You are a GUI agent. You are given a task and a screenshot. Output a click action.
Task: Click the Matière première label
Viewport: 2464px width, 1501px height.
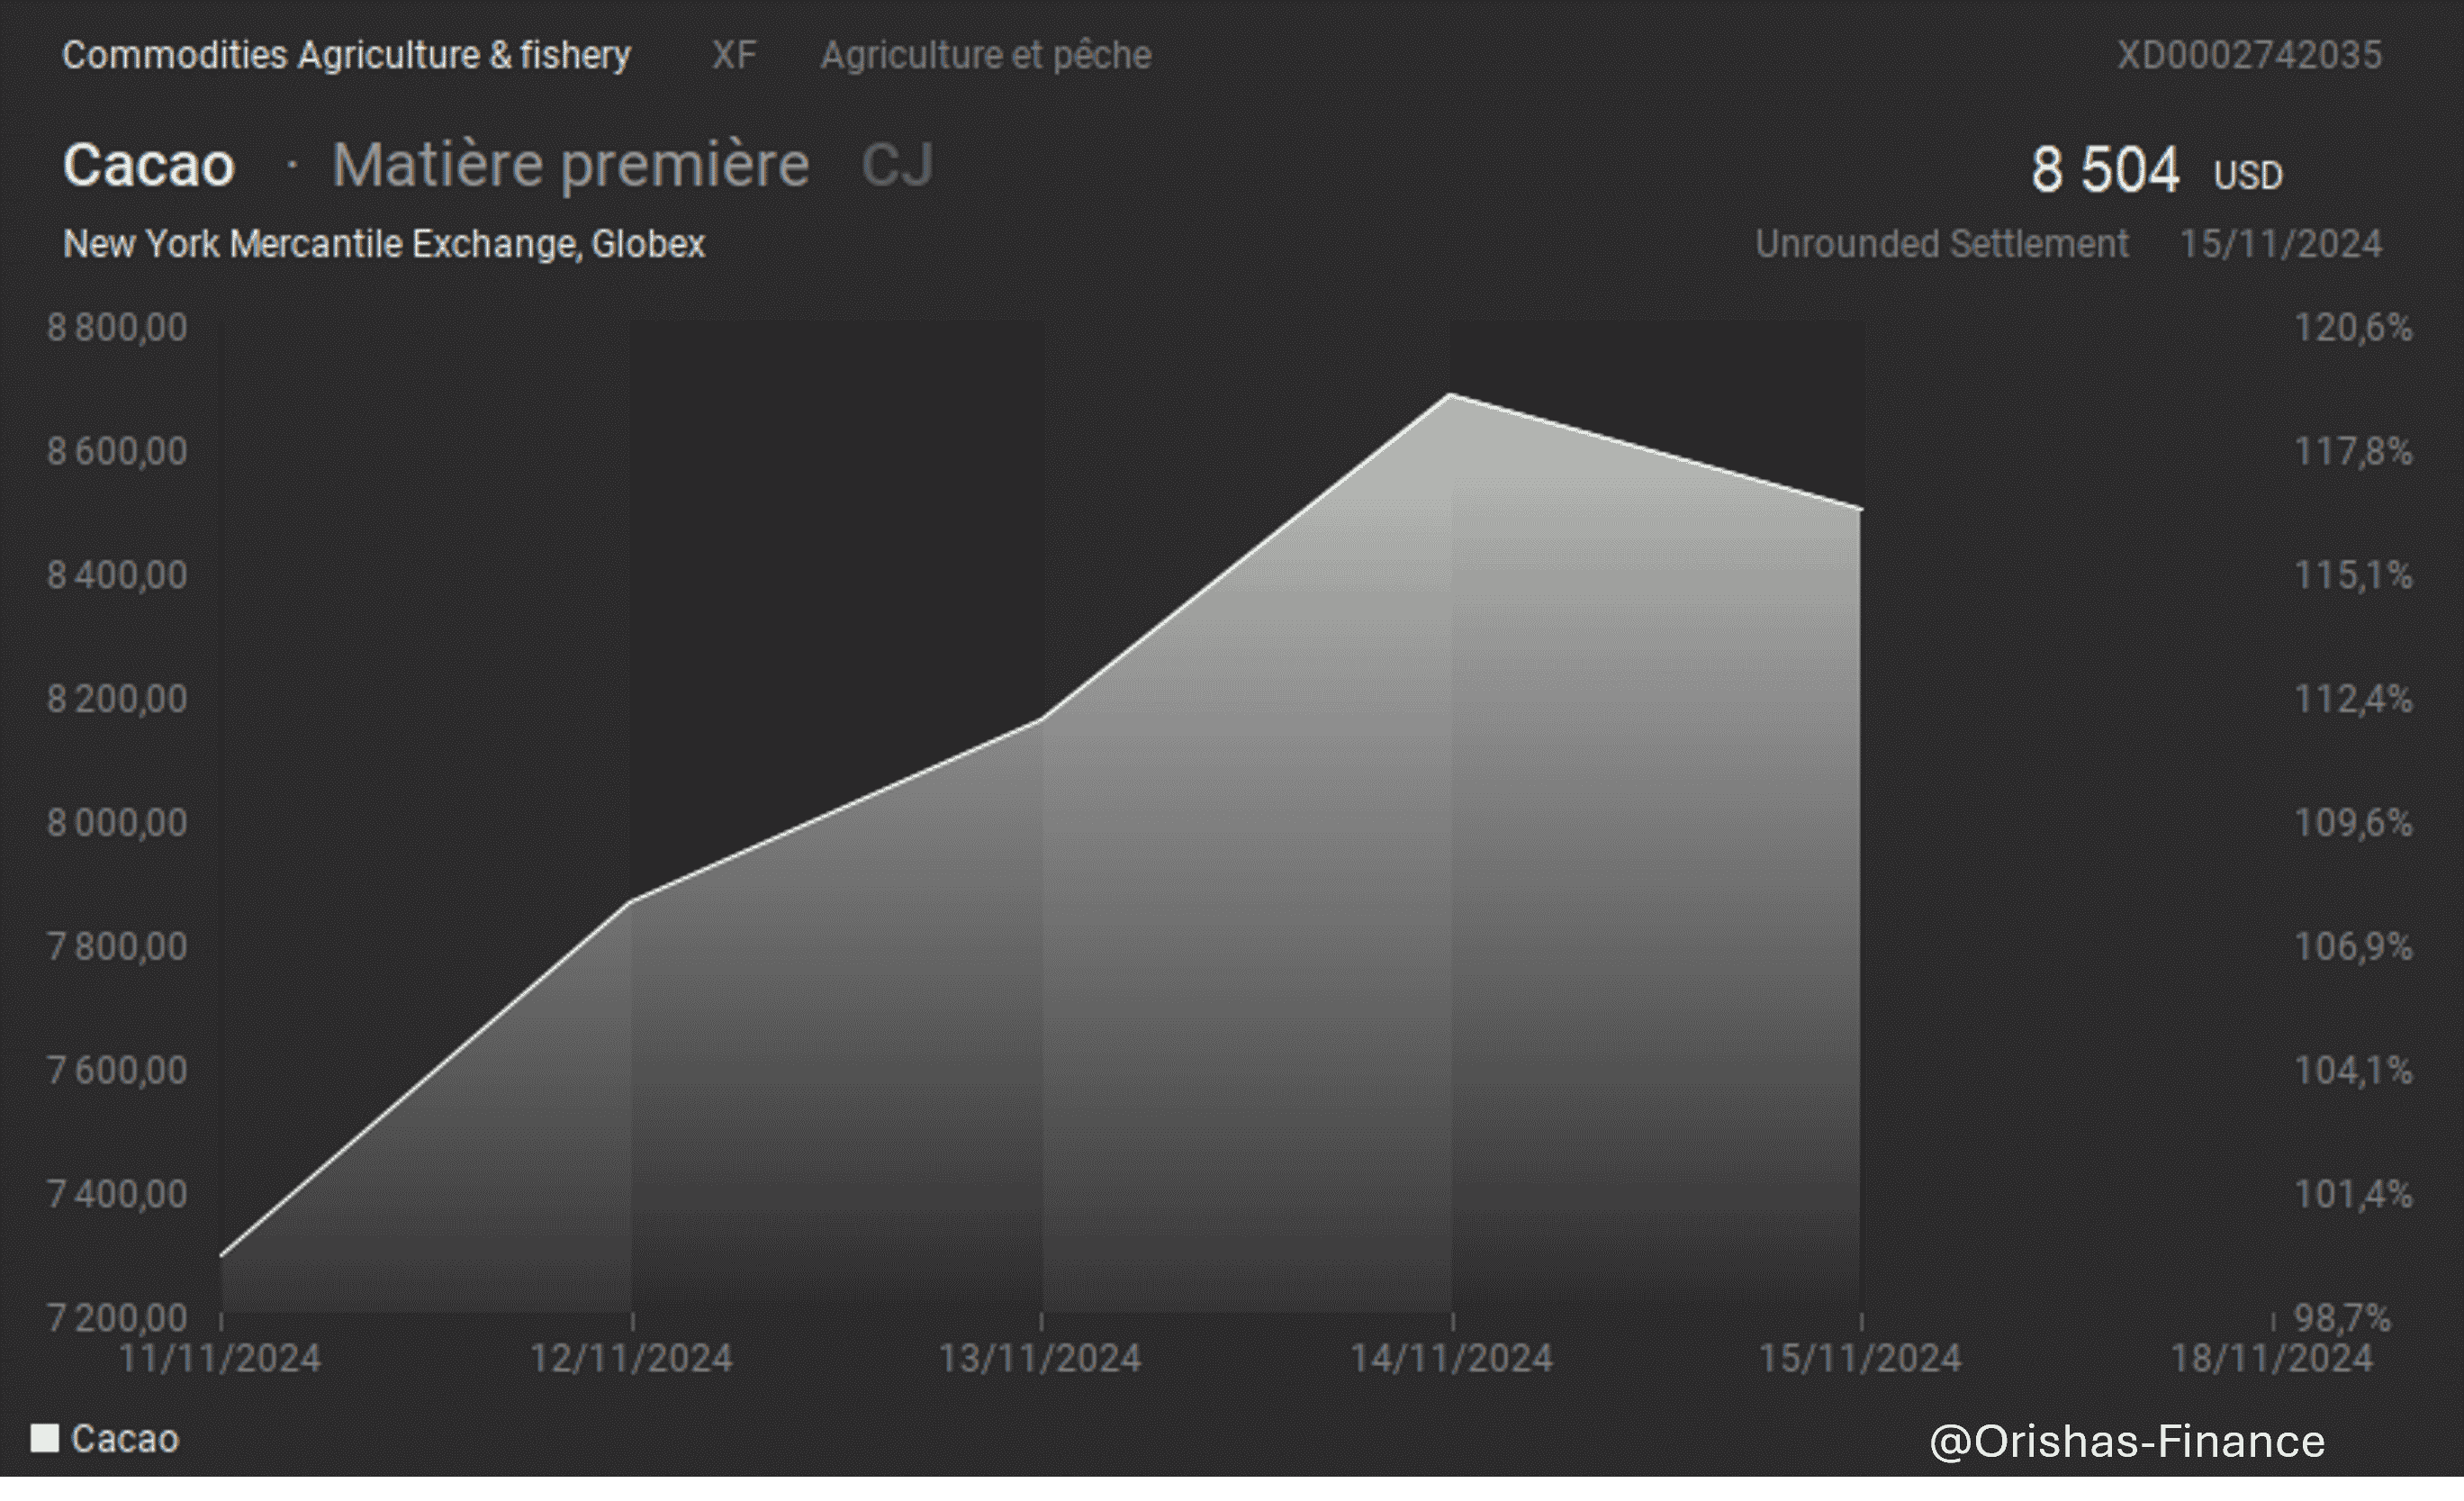pyautogui.click(x=571, y=164)
